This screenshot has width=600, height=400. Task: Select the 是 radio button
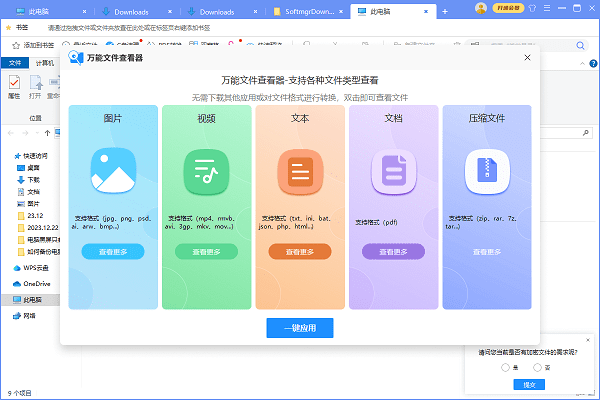[504, 367]
